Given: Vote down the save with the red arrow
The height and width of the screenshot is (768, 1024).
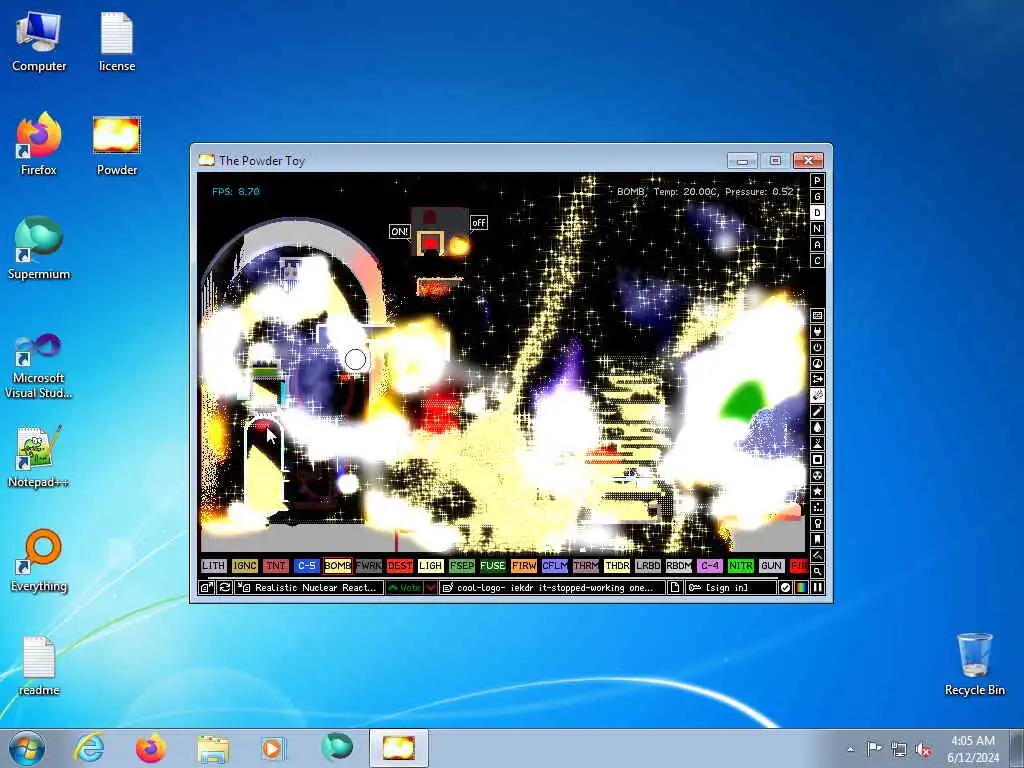Looking at the screenshot, I should coord(430,588).
